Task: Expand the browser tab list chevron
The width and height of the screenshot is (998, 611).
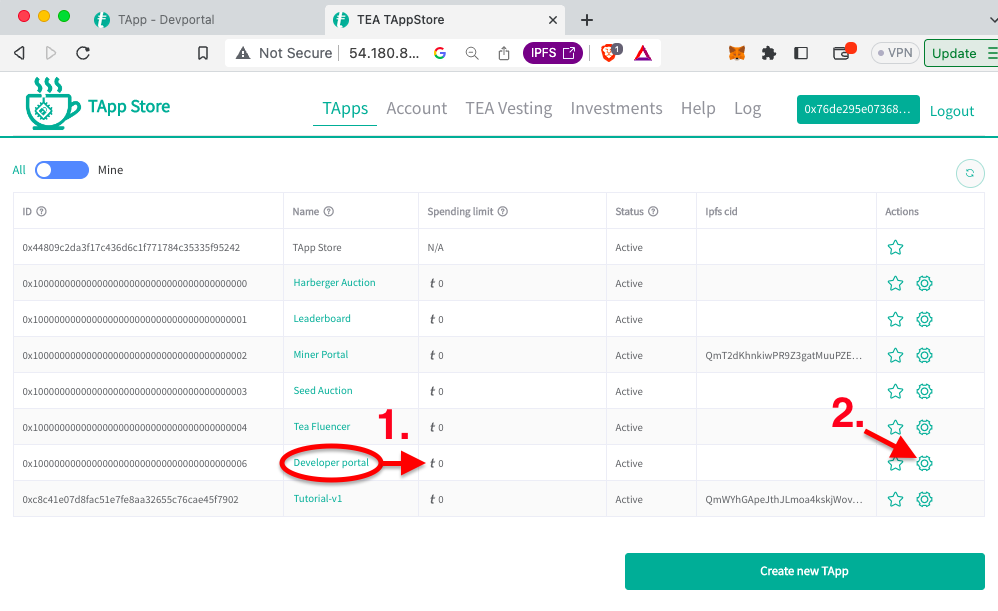Action: [x=981, y=19]
